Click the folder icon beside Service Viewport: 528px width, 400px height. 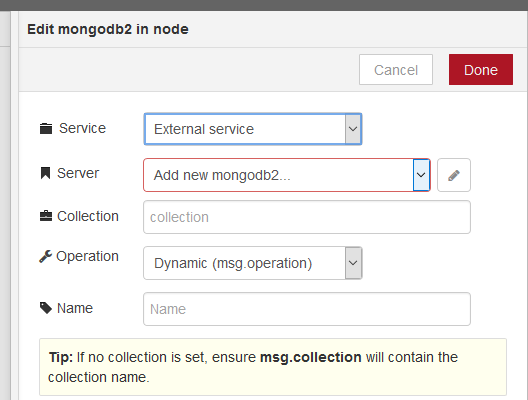(x=46, y=129)
